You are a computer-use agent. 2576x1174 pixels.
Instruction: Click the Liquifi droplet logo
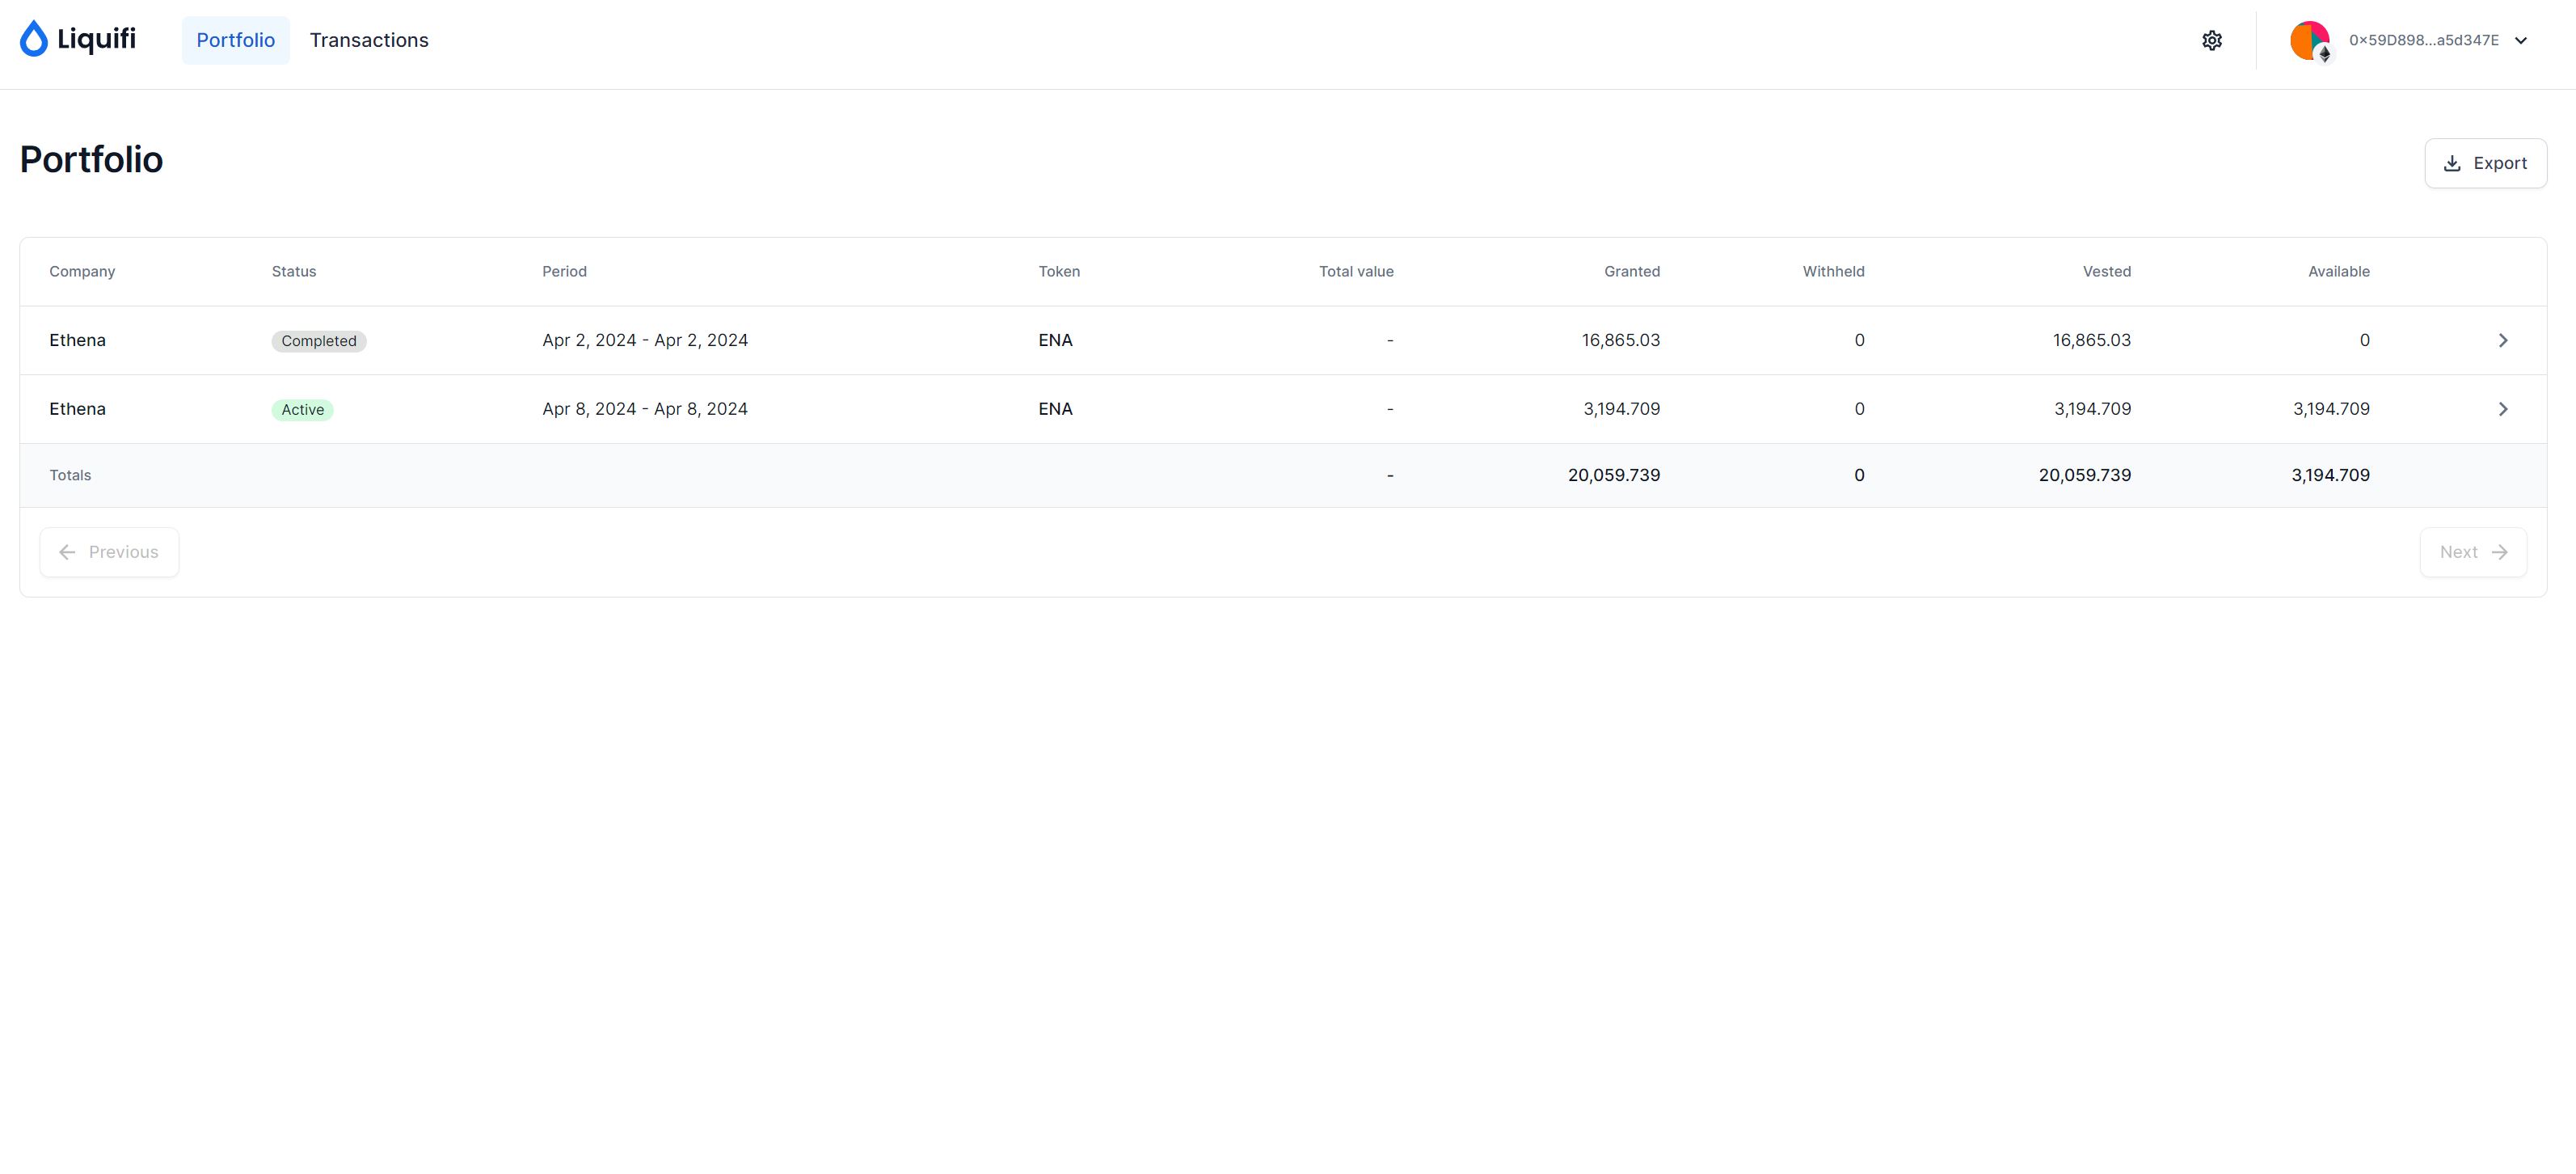click(34, 39)
